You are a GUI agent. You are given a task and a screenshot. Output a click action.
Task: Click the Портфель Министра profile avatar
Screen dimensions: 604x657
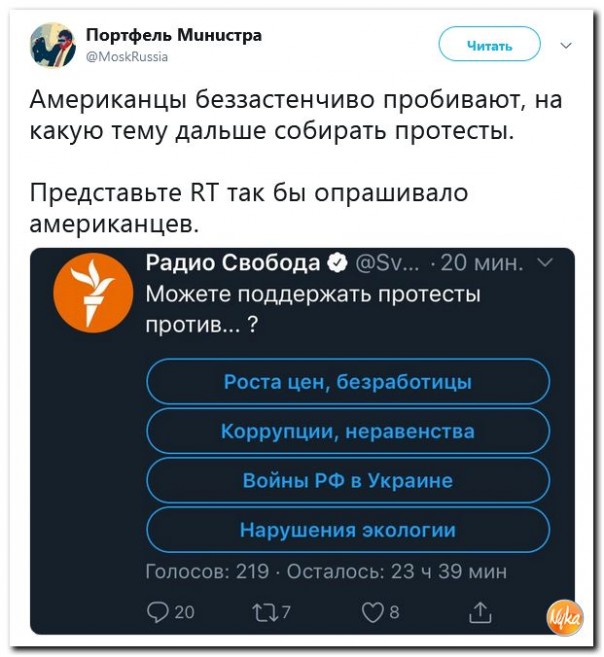pos(52,45)
